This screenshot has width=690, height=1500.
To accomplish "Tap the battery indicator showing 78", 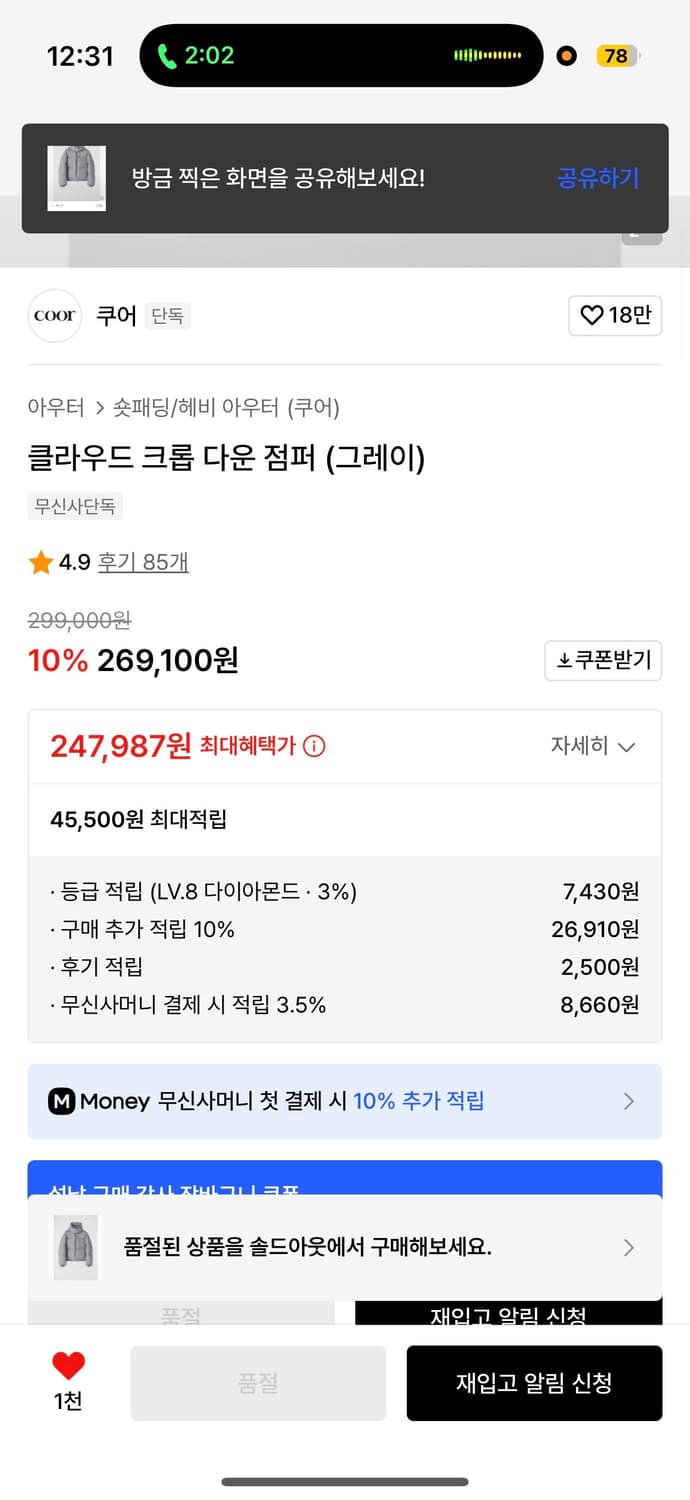I will (x=617, y=56).
